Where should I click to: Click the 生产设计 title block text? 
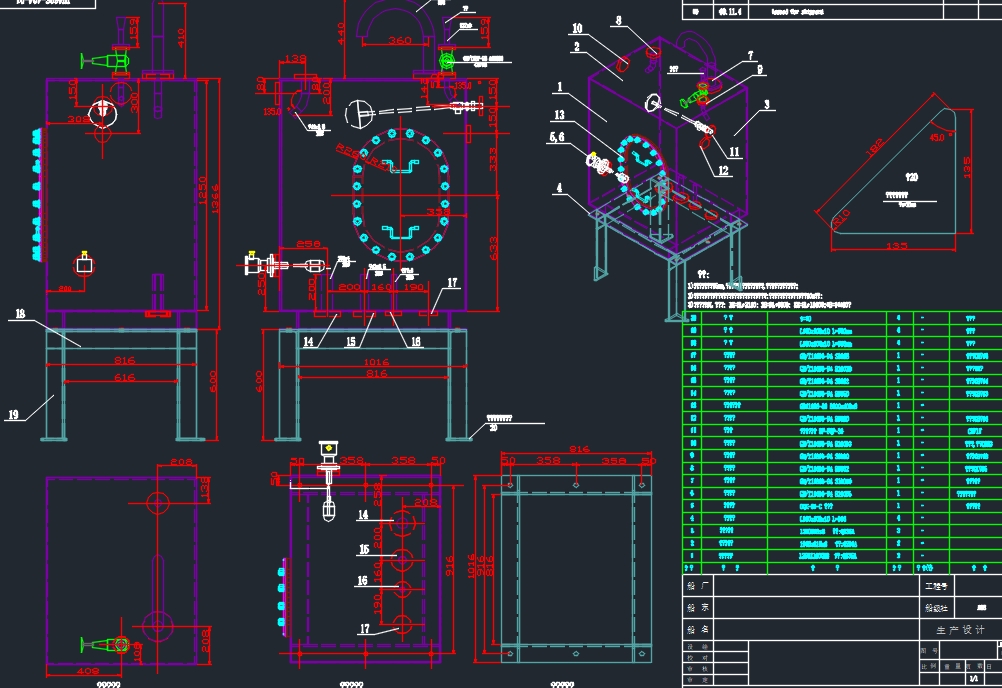point(960,630)
